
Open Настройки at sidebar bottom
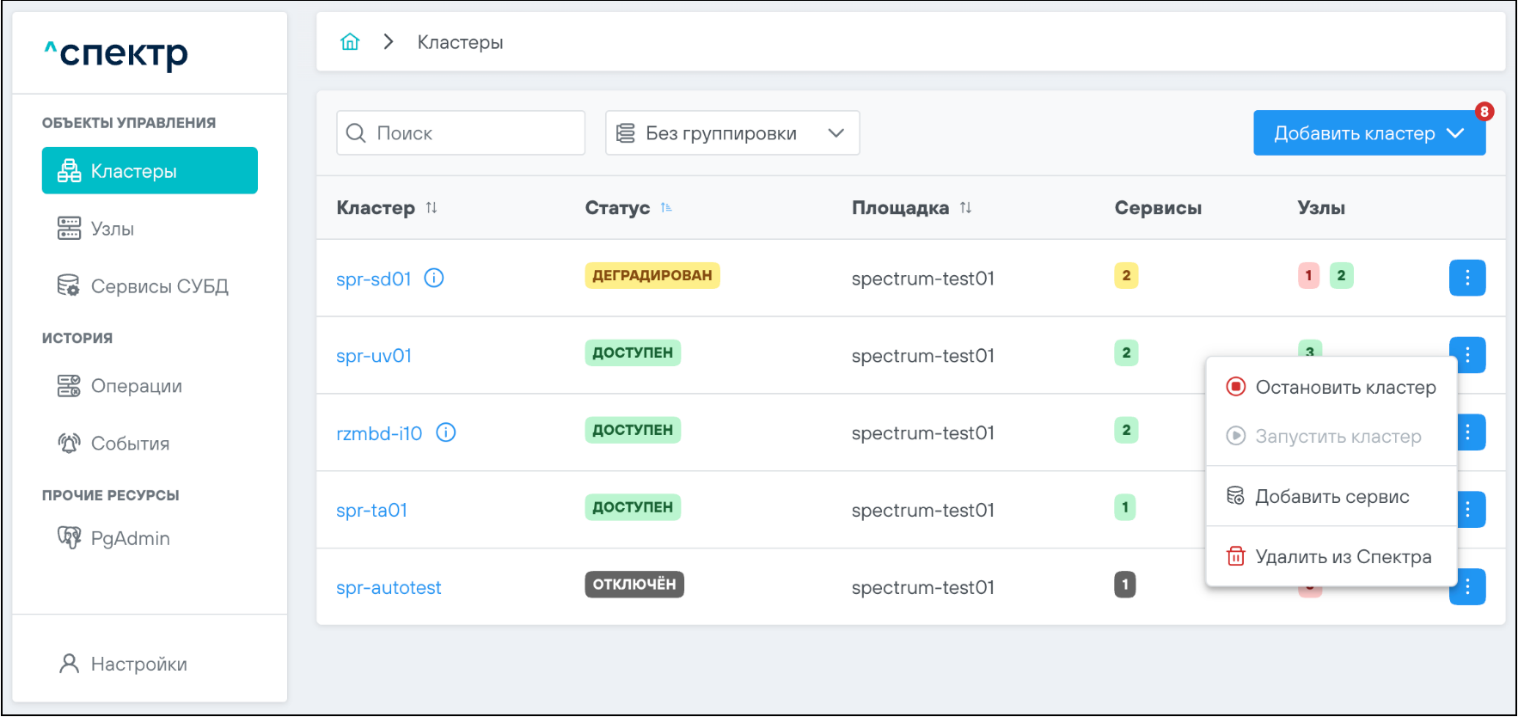tap(138, 664)
